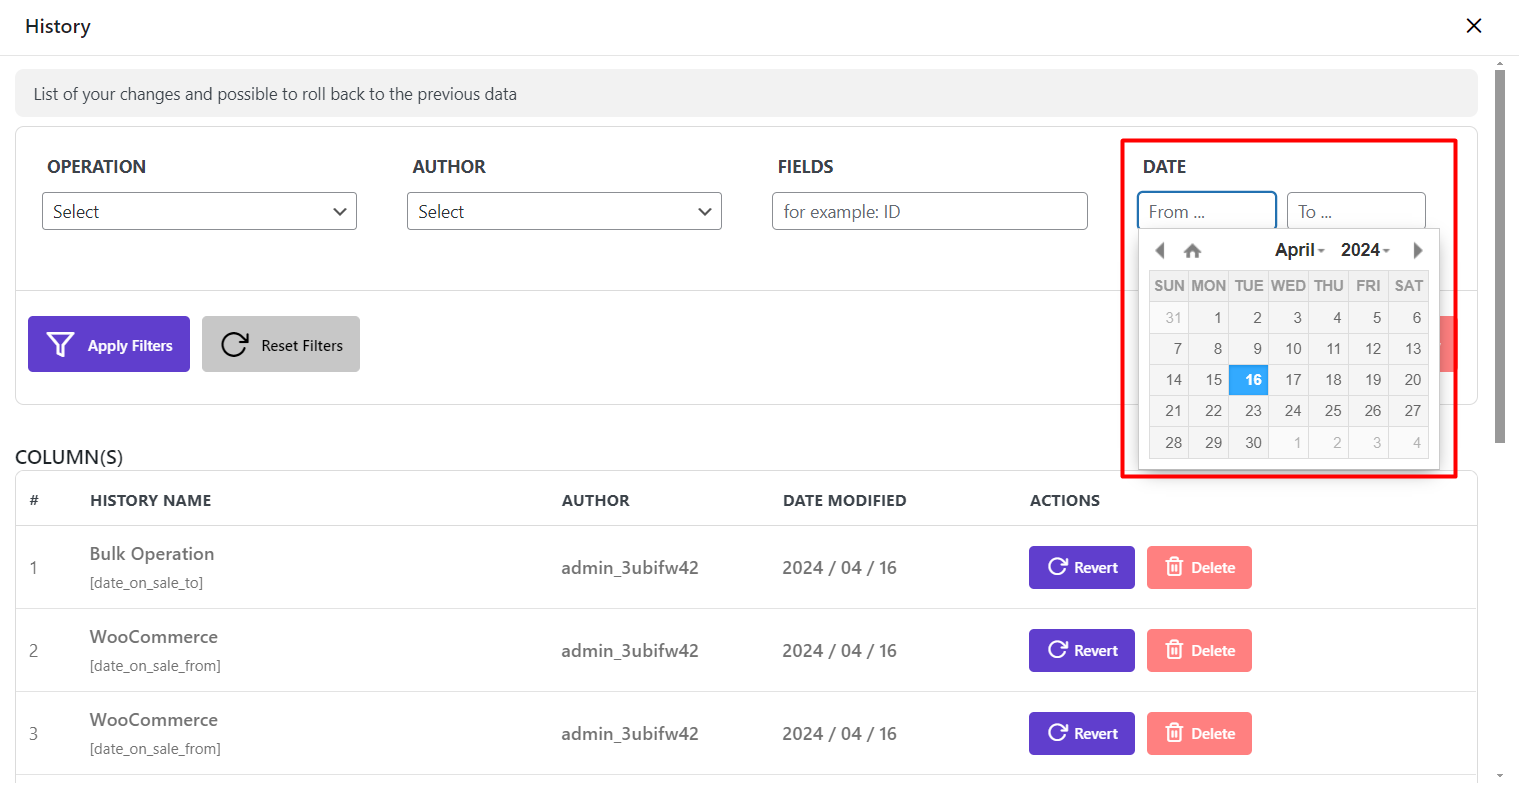Image resolution: width=1519 pixels, height=792 pixels.
Task: Open the Operation select dropdown
Action: click(199, 211)
